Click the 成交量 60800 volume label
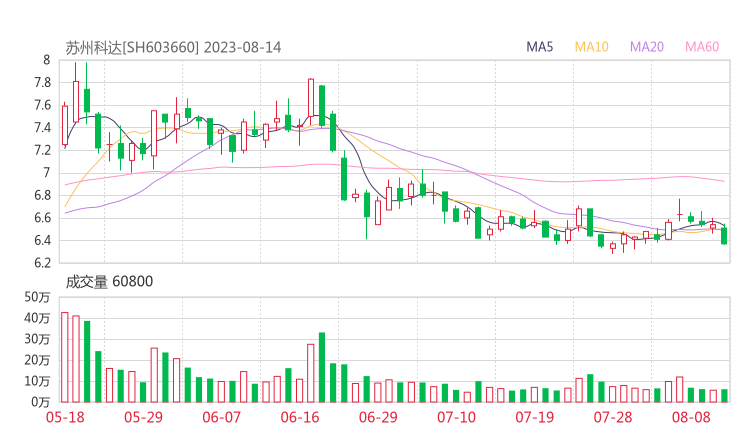This screenshot has width=740, height=440. pyautogui.click(x=109, y=282)
